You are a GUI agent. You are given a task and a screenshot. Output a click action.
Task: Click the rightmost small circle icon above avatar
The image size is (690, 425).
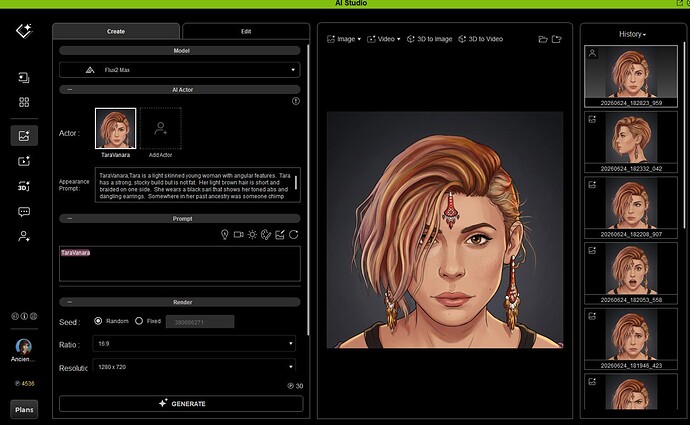coord(33,316)
